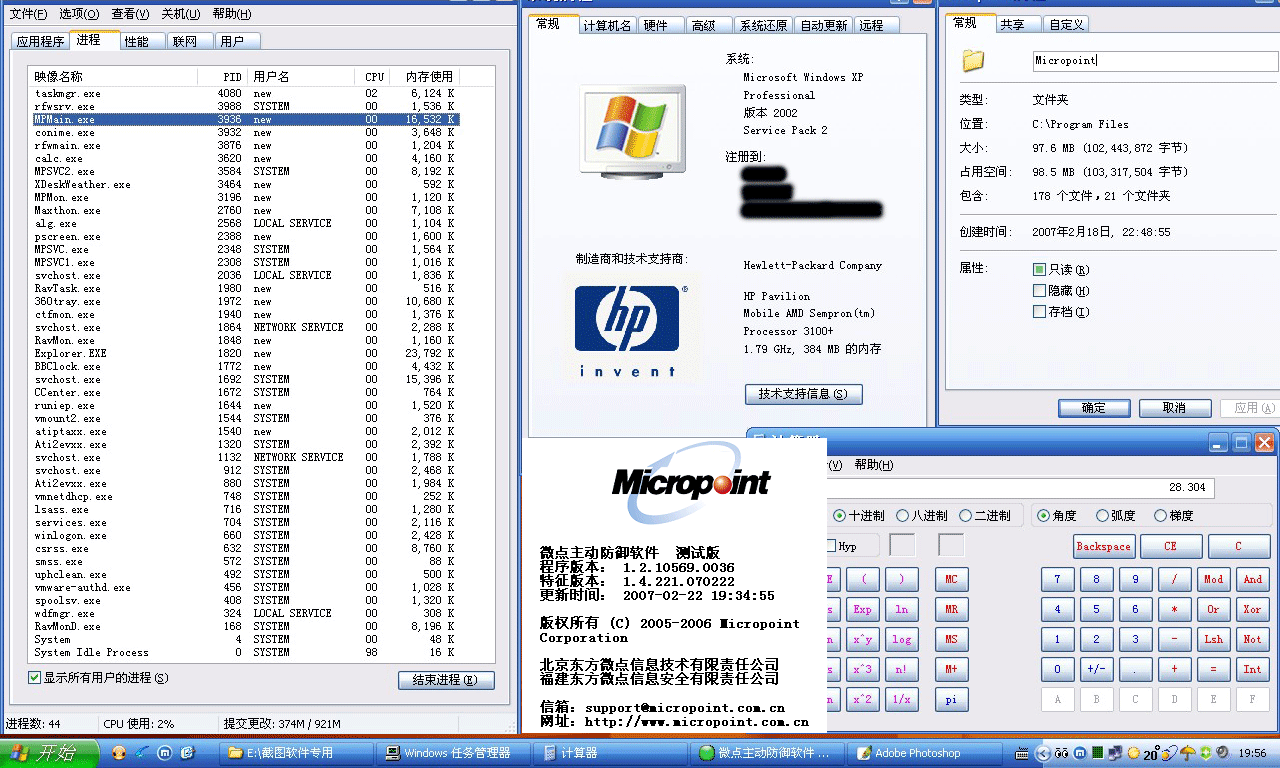Click the calculator Mod button
Image resolution: width=1280 pixels, height=768 pixels.
[x=1213, y=579]
